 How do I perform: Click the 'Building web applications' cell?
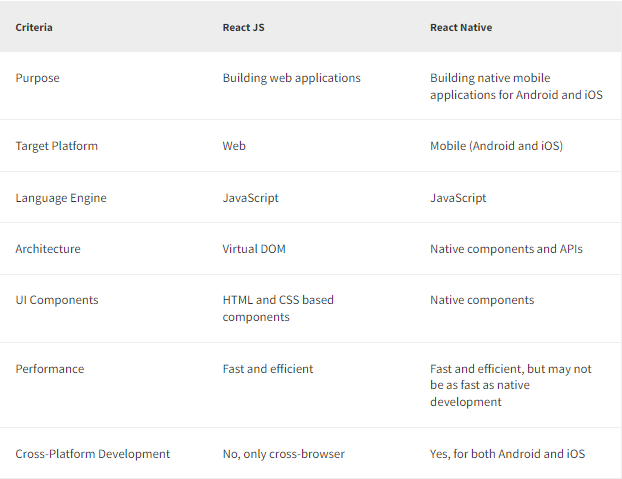point(292,78)
